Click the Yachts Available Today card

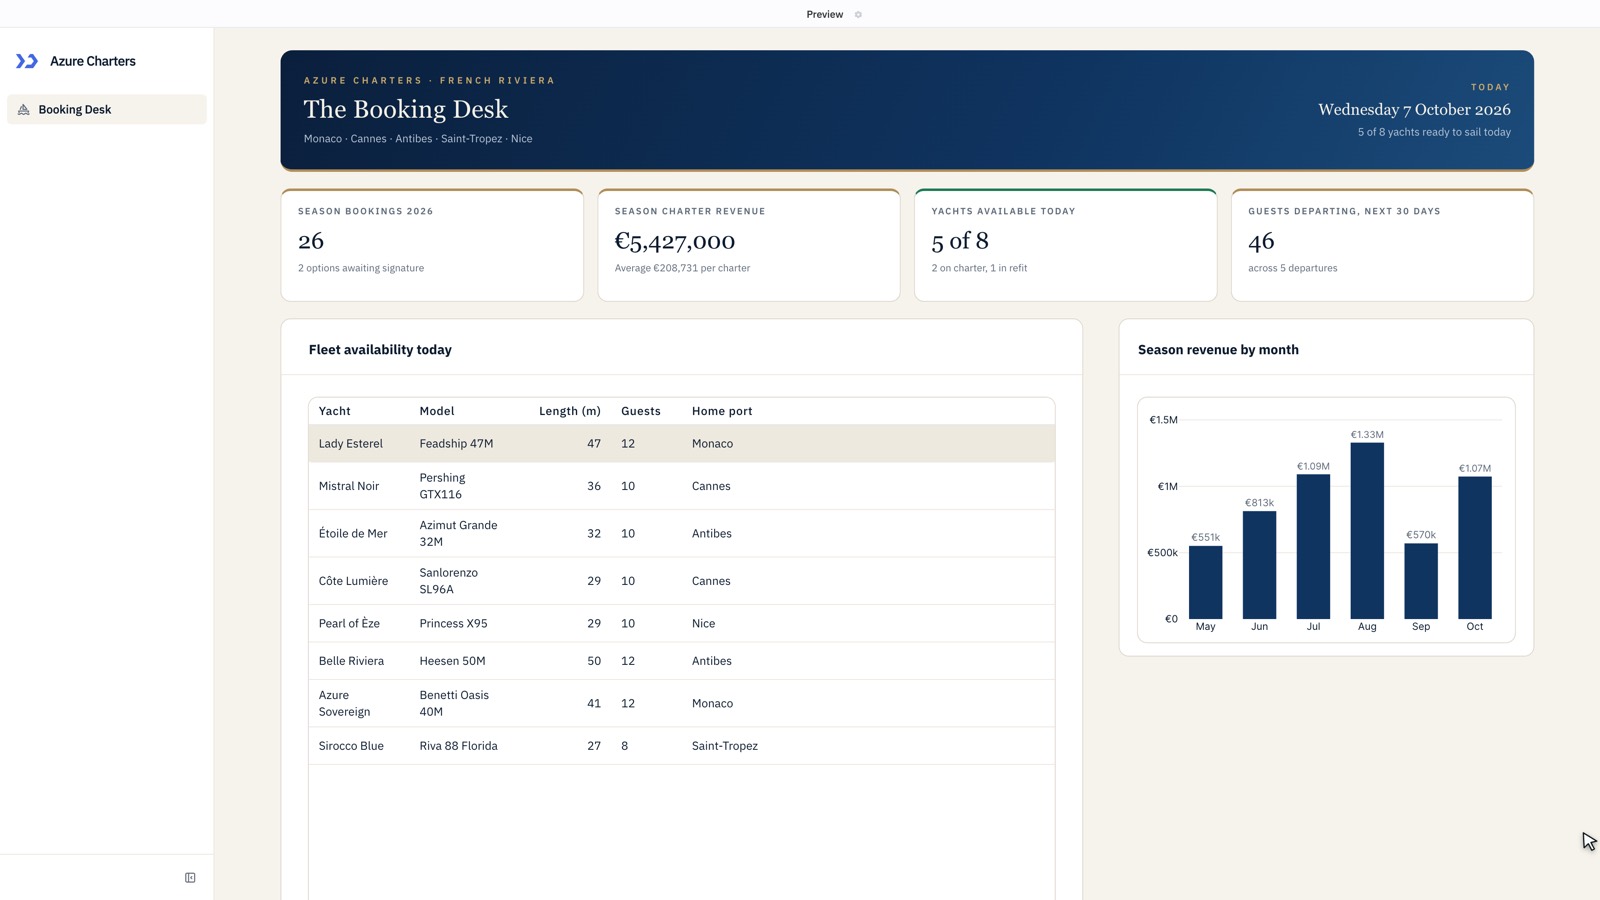[1066, 245]
